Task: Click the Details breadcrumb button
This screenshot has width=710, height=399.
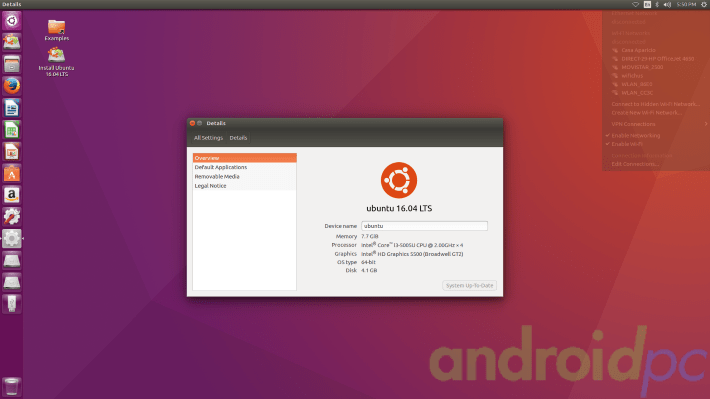Action: (x=238, y=138)
